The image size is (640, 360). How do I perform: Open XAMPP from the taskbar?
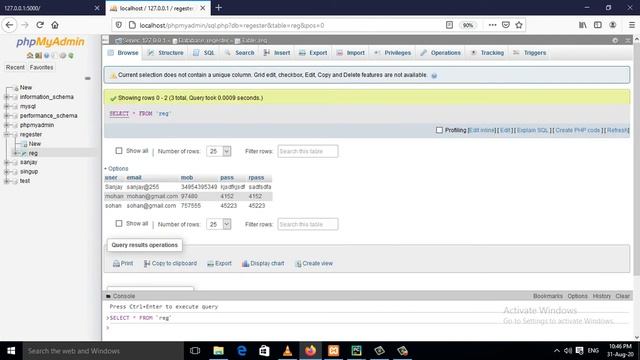click(333, 351)
